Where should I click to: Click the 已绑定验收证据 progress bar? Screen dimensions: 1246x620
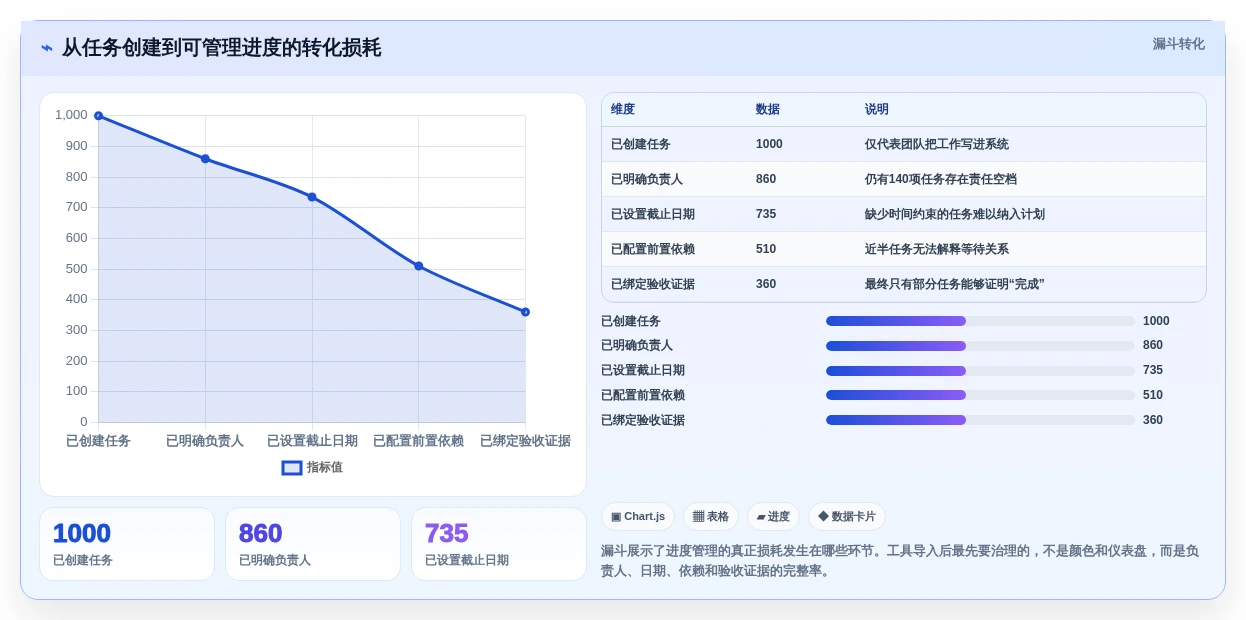pos(980,420)
